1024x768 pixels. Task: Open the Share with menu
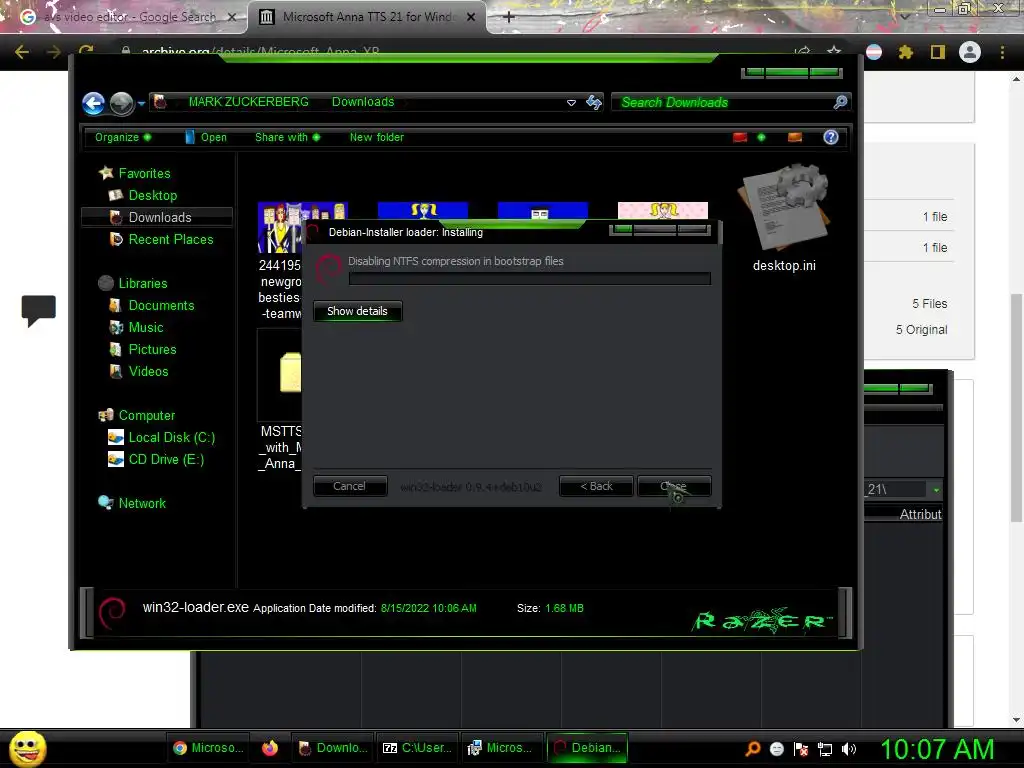pyautogui.click(x=287, y=137)
